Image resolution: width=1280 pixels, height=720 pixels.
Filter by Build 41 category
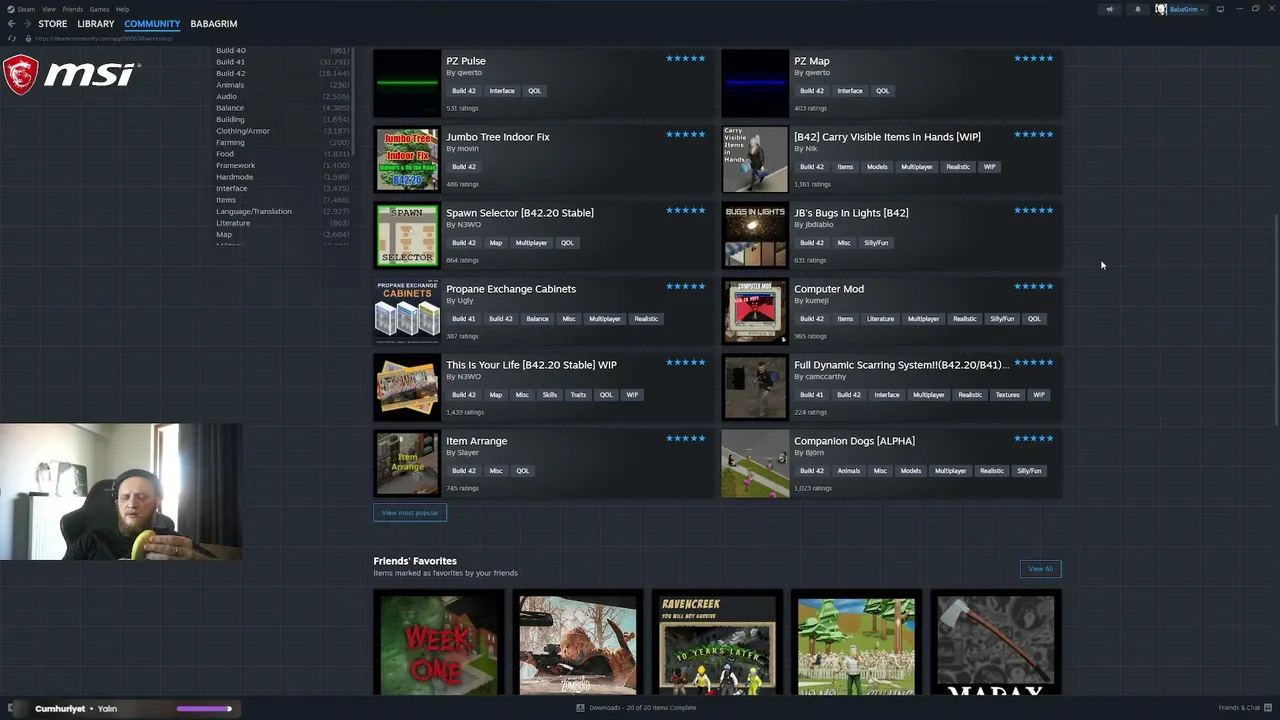tap(230, 62)
